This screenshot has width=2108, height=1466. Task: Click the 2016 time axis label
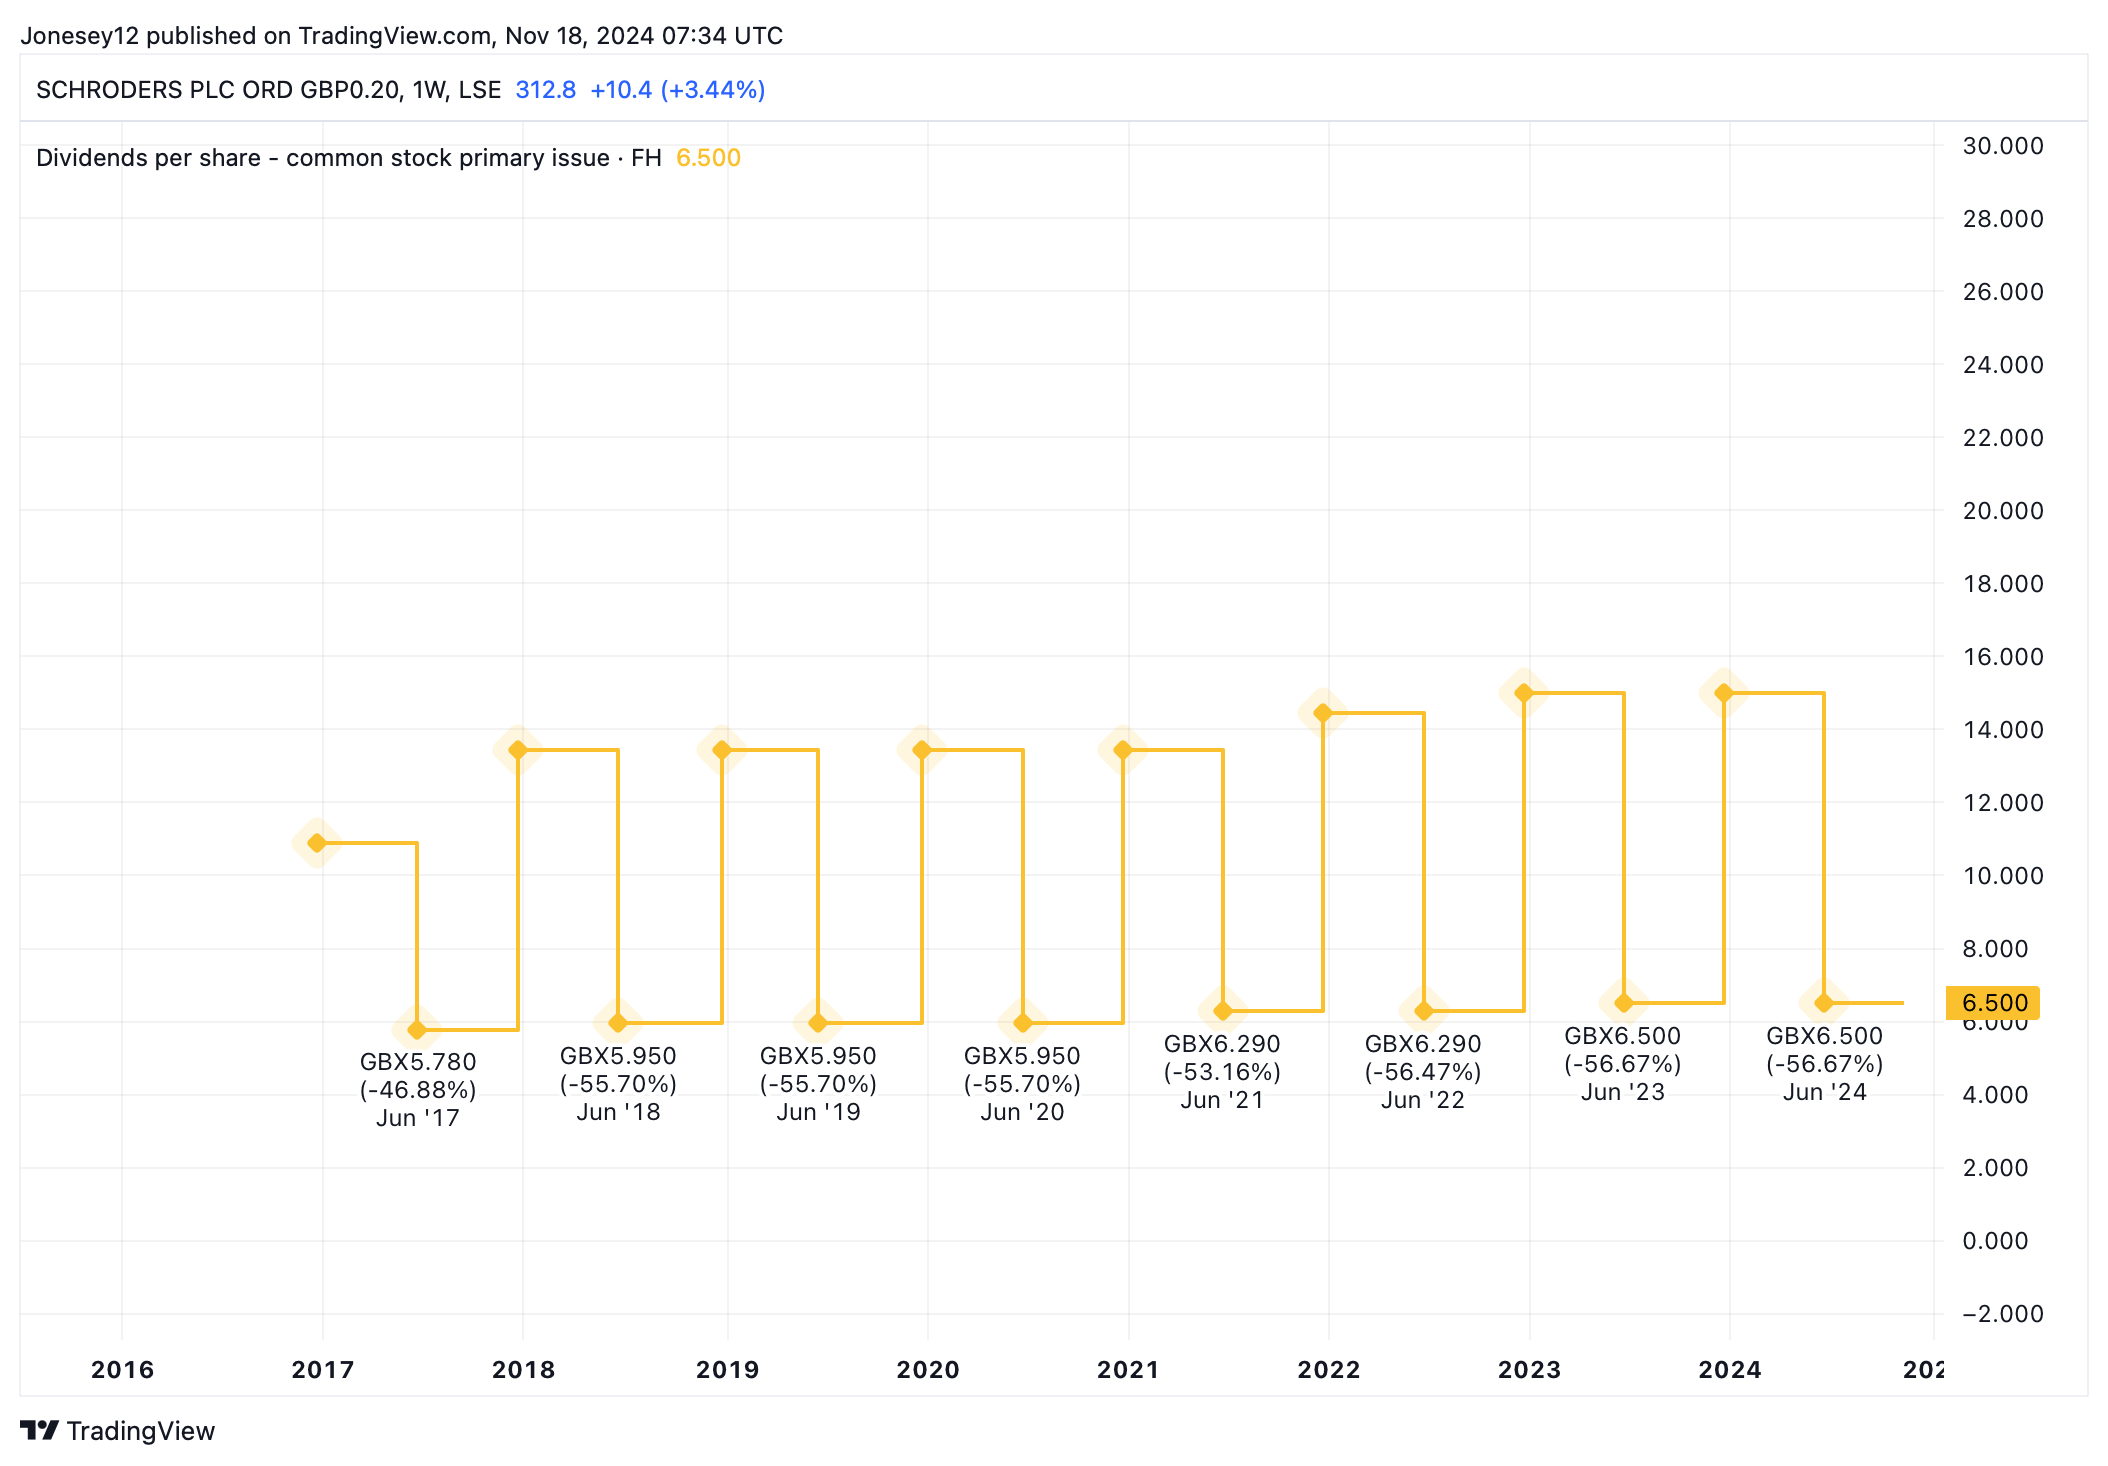point(123,1370)
